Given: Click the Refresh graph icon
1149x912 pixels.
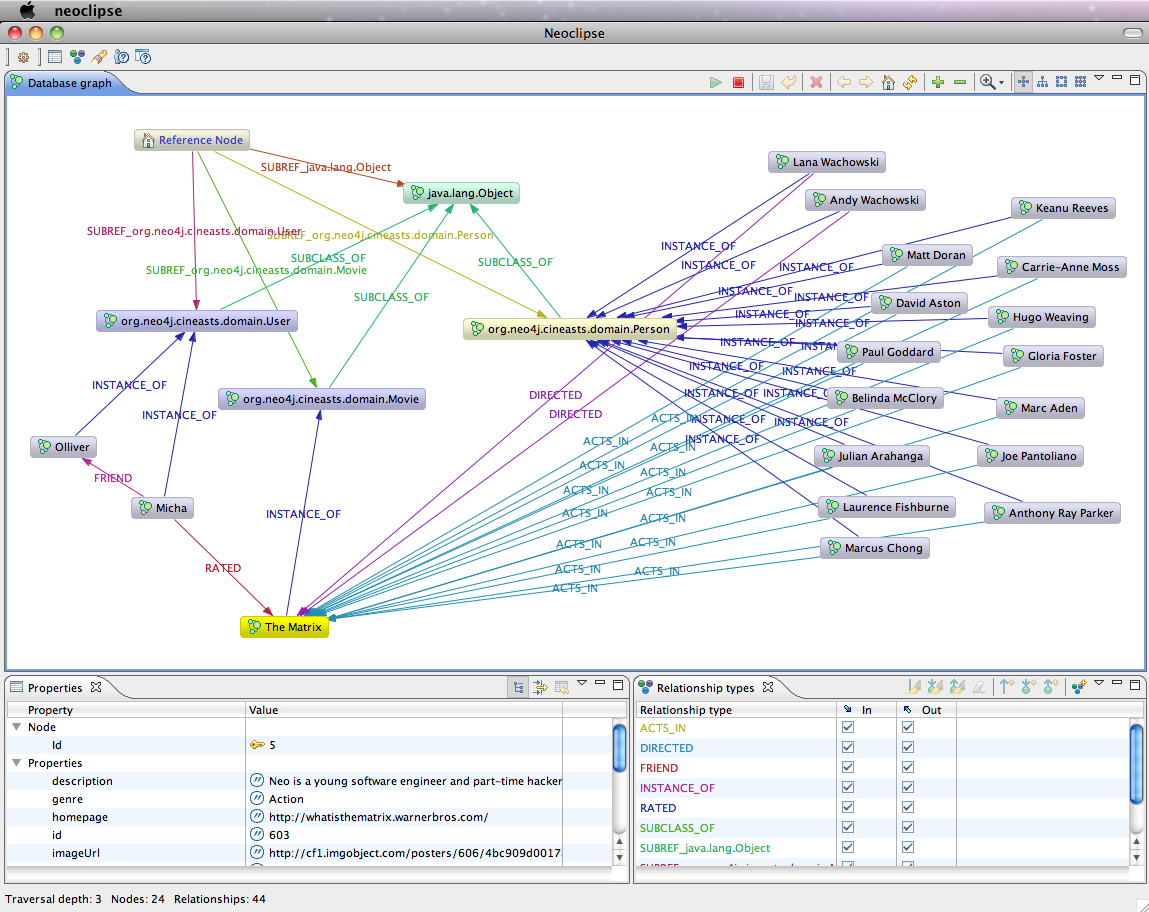Looking at the screenshot, I should coord(910,83).
